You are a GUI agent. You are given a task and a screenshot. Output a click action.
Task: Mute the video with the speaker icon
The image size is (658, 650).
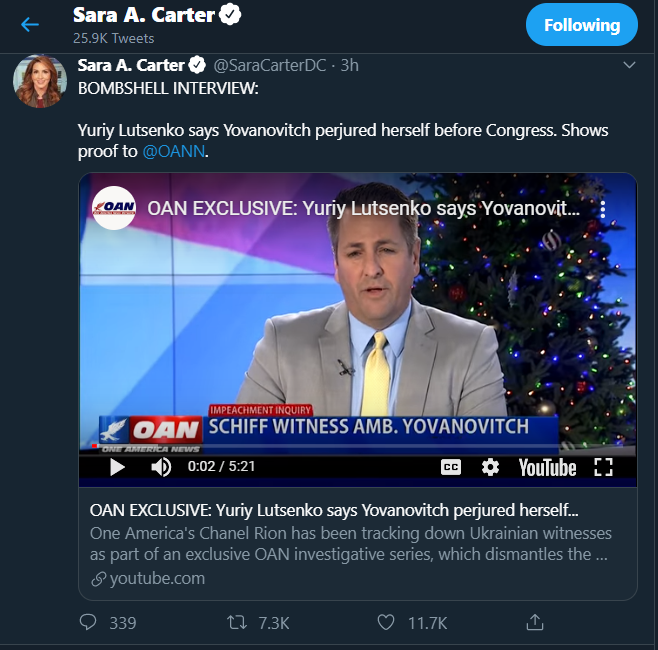[x=161, y=467]
